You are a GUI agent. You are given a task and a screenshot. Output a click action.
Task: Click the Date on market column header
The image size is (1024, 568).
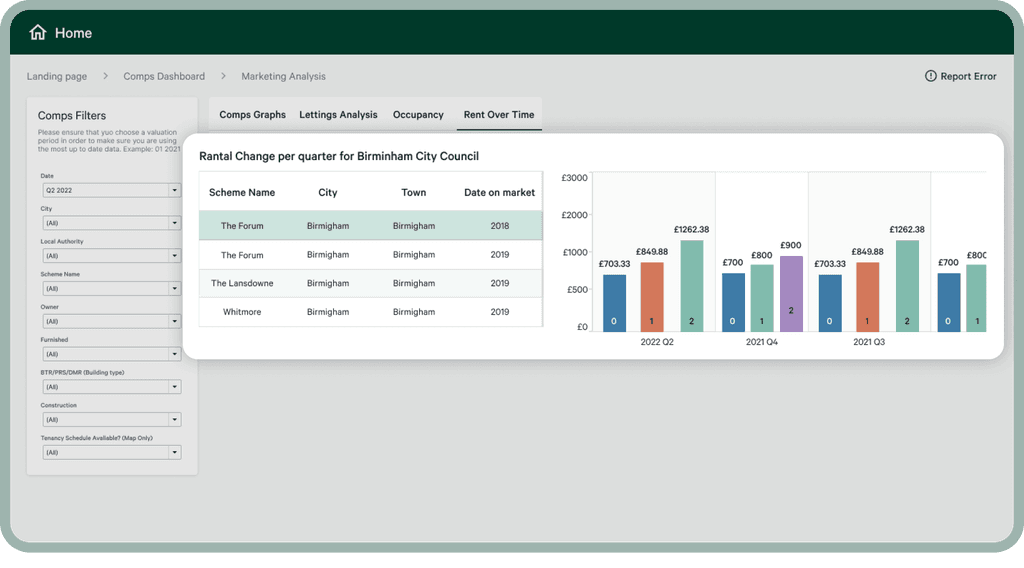coord(499,192)
